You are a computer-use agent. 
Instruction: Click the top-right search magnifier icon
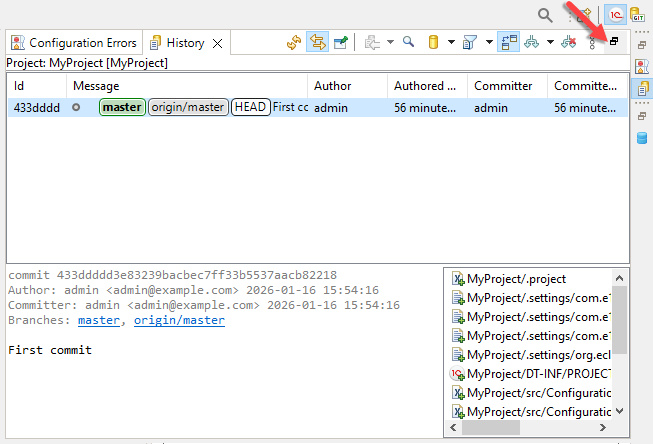click(545, 15)
